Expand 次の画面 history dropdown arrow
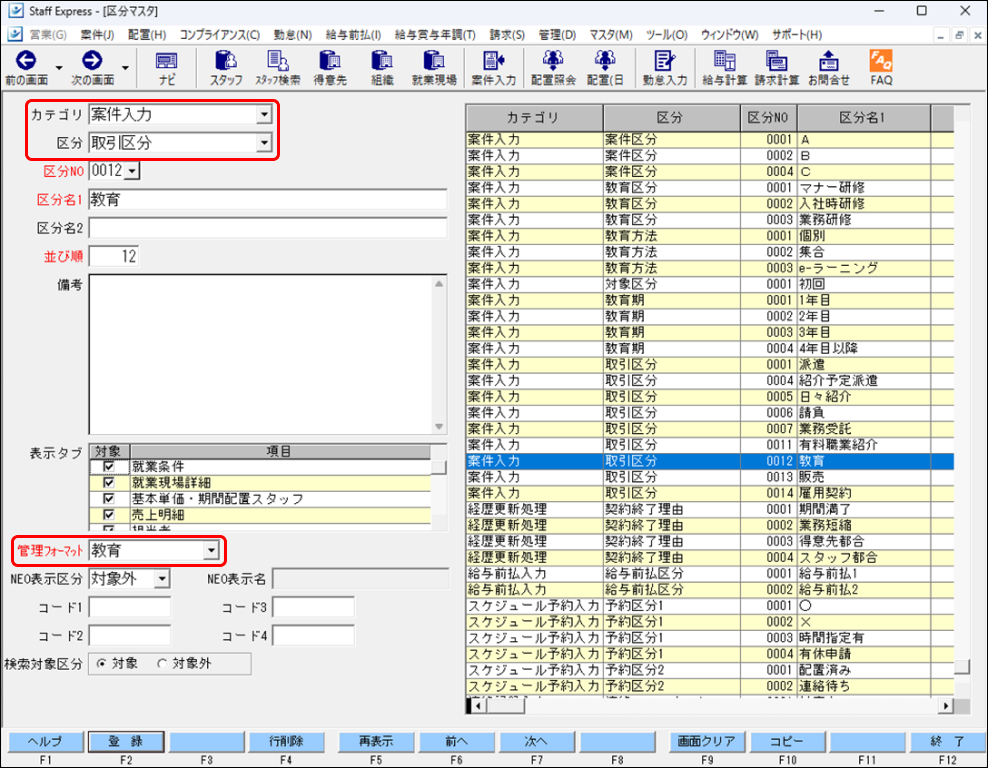The width and height of the screenshot is (988, 768). click(125, 67)
